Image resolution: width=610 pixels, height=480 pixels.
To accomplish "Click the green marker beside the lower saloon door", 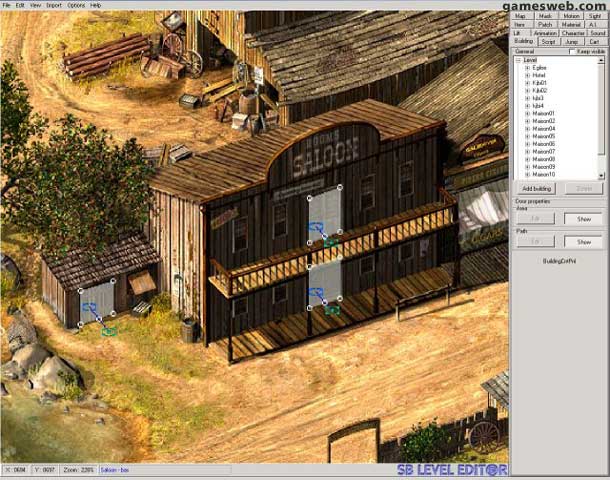I will point(332,310).
